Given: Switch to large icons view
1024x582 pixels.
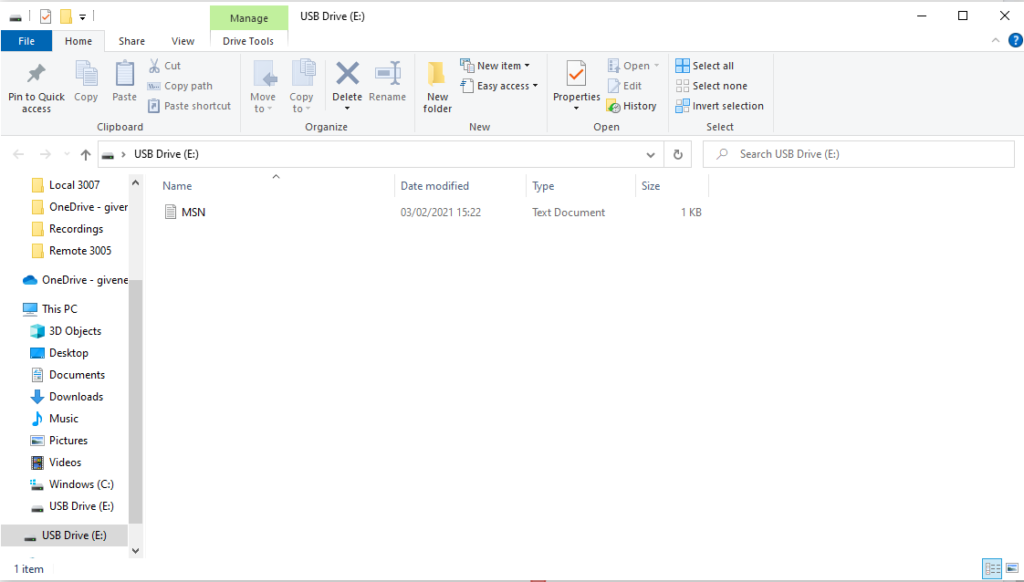Looking at the screenshot, I should pos(1011,569).
